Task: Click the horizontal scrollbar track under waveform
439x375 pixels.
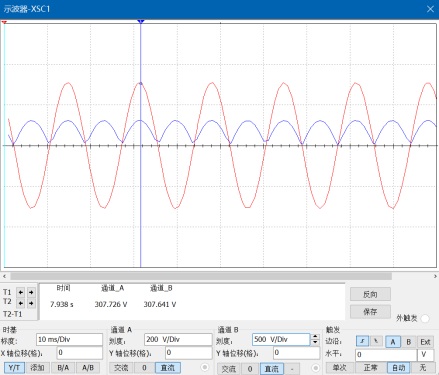Action: (201, 276)
